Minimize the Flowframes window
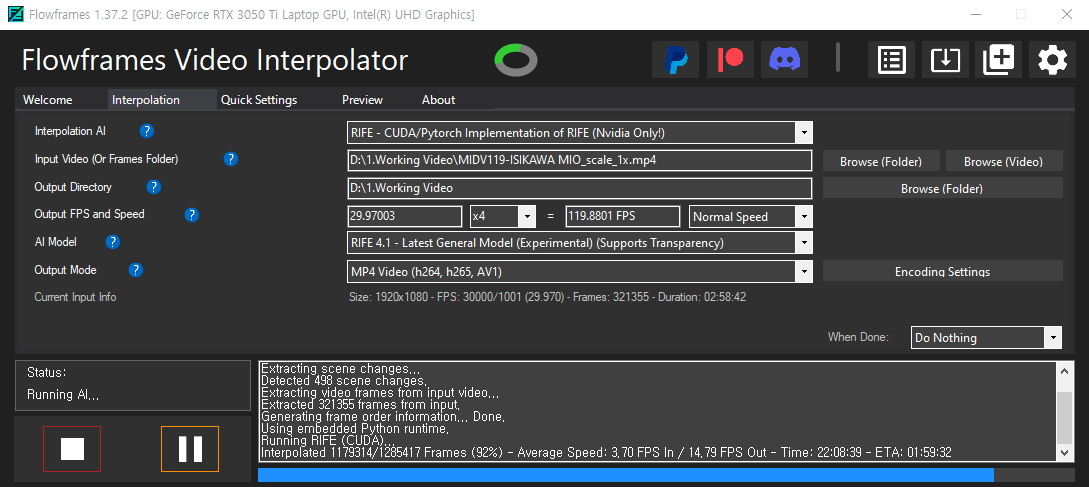The width and height of the screenshot is (1089, 487). (974, 15)
